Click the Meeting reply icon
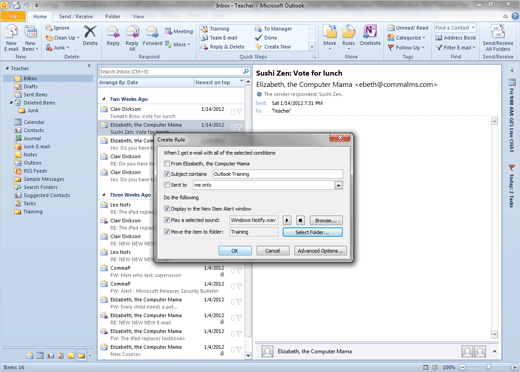This screenshot has height=372, width=520. [179, 31]
